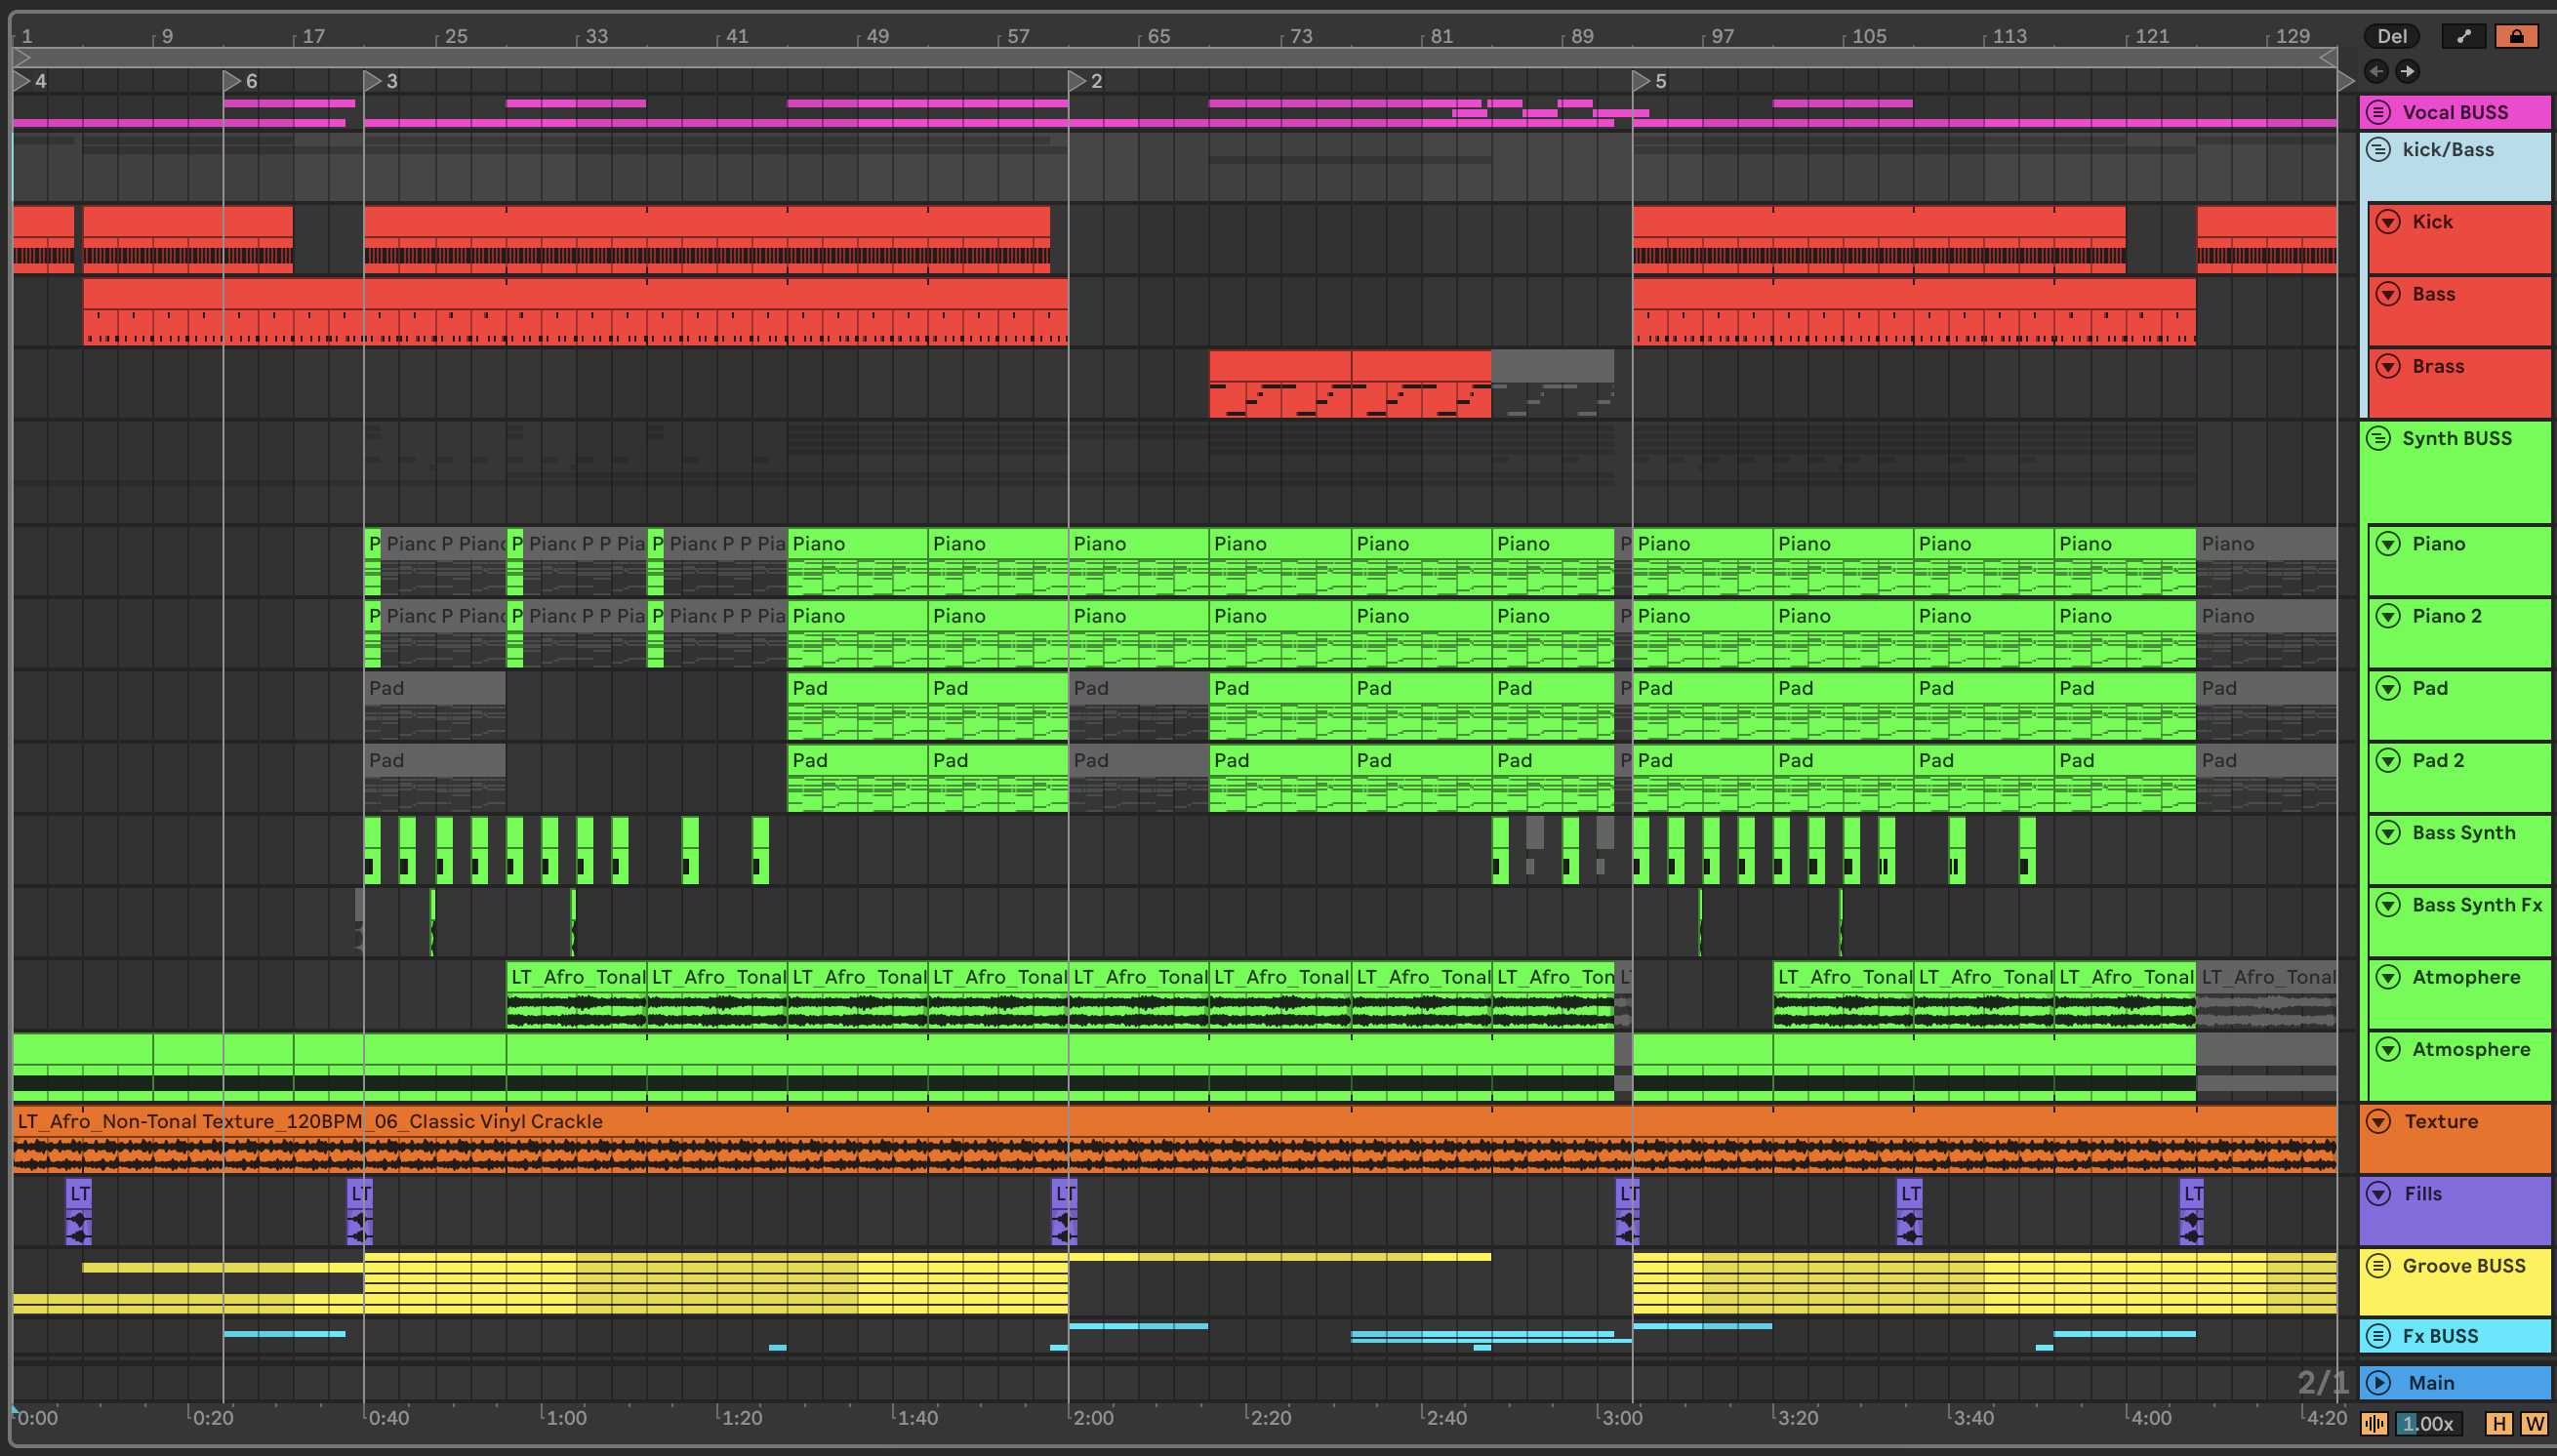Screen dimensions: 2557x1456
Task: Toggle the automation mode button
Action: tap(2463, 36)
